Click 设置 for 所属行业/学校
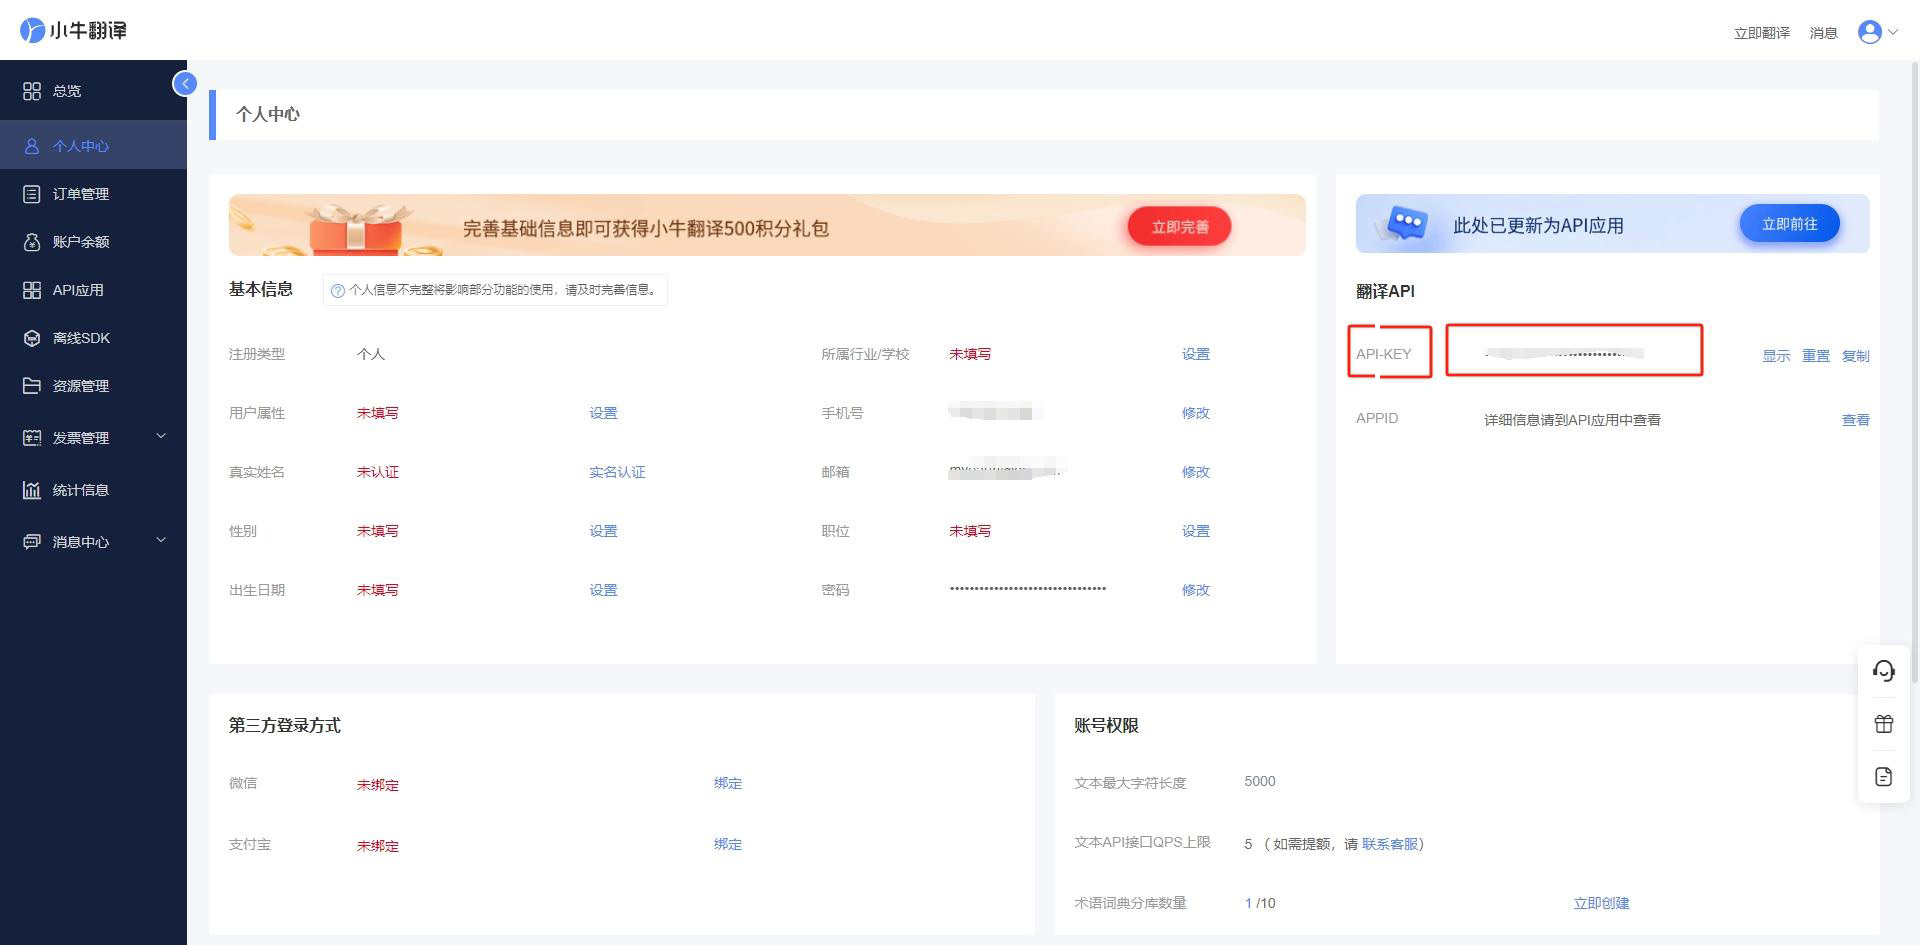Screen dimensions: 1920x945 1196,354
